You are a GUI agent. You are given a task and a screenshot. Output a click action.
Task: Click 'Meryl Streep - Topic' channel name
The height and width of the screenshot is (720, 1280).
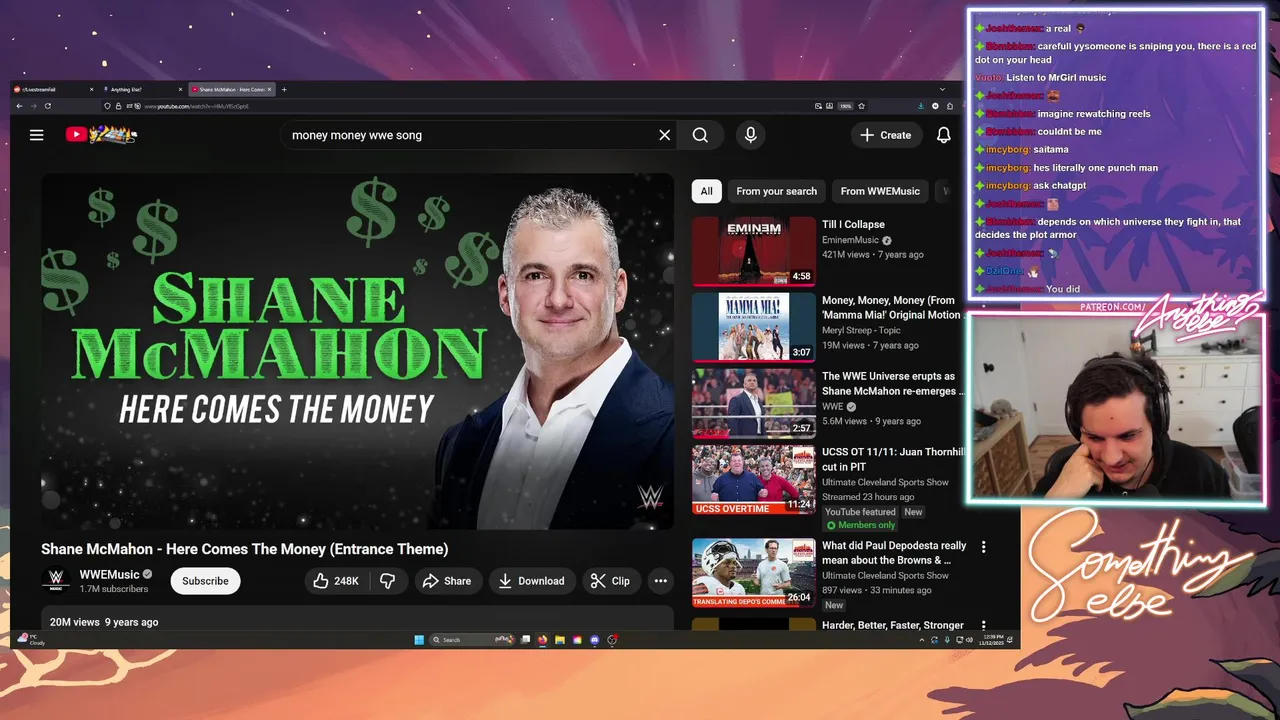click(861, 330)
